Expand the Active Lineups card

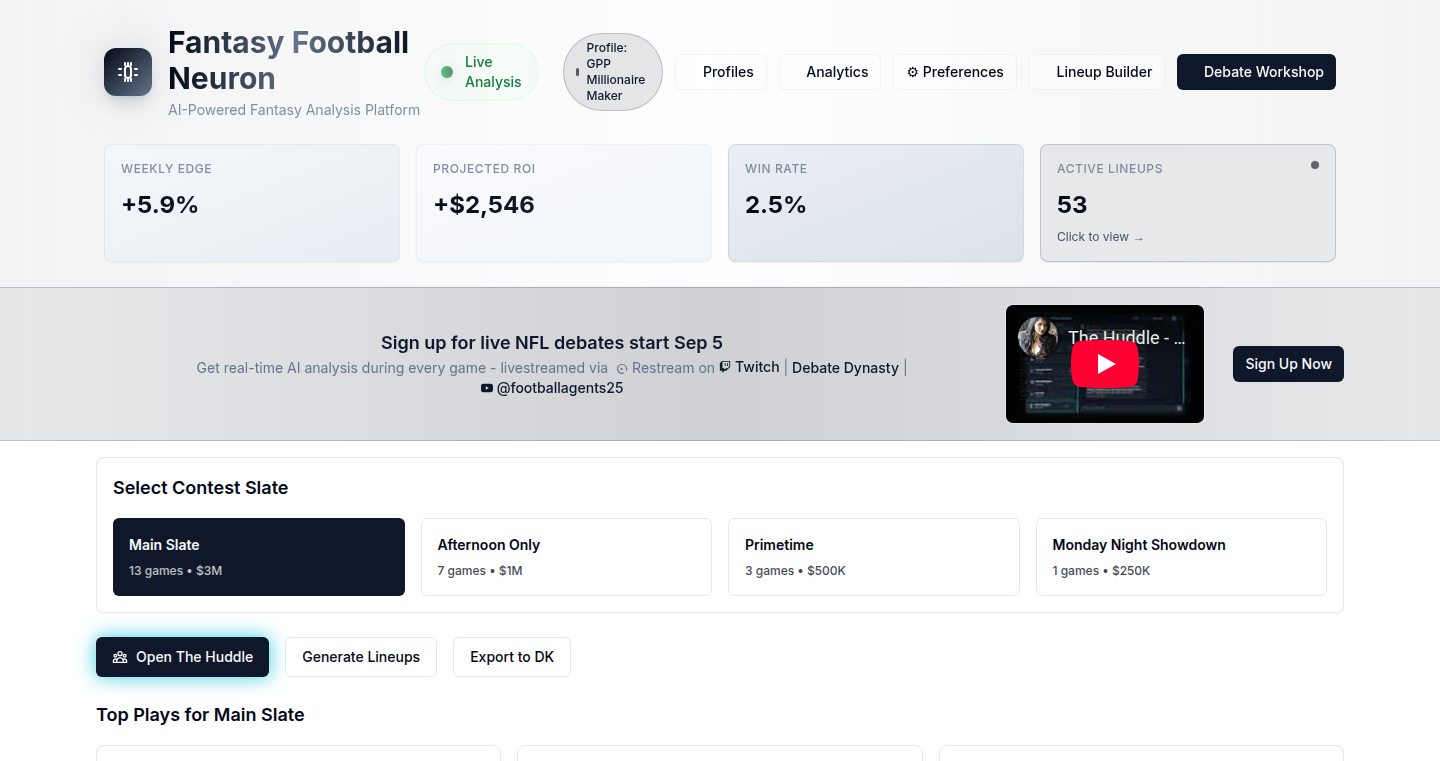pos(1188,203)
